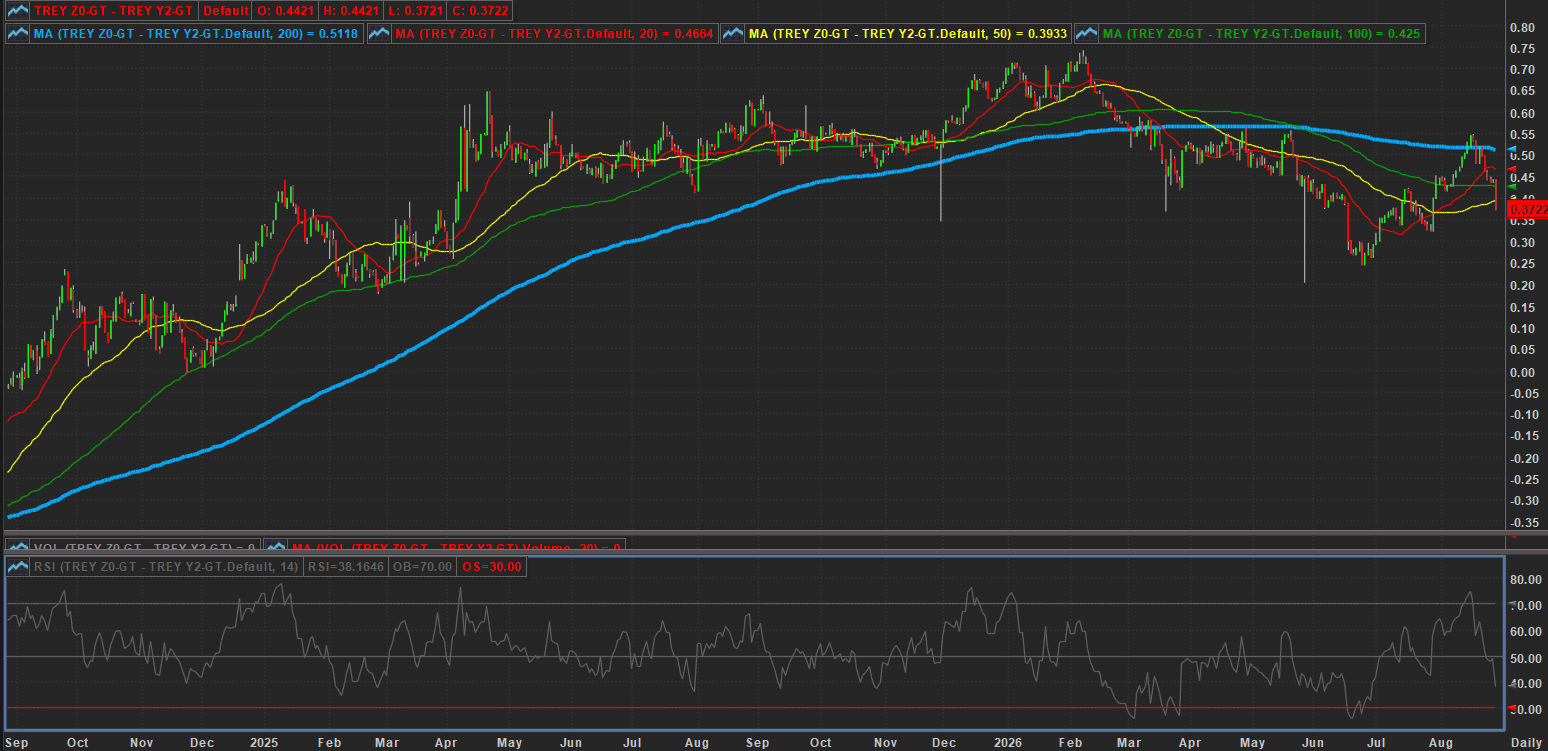
Task: Click the green 100 MA arrow marker on price axis
Action: point(1511,187)
